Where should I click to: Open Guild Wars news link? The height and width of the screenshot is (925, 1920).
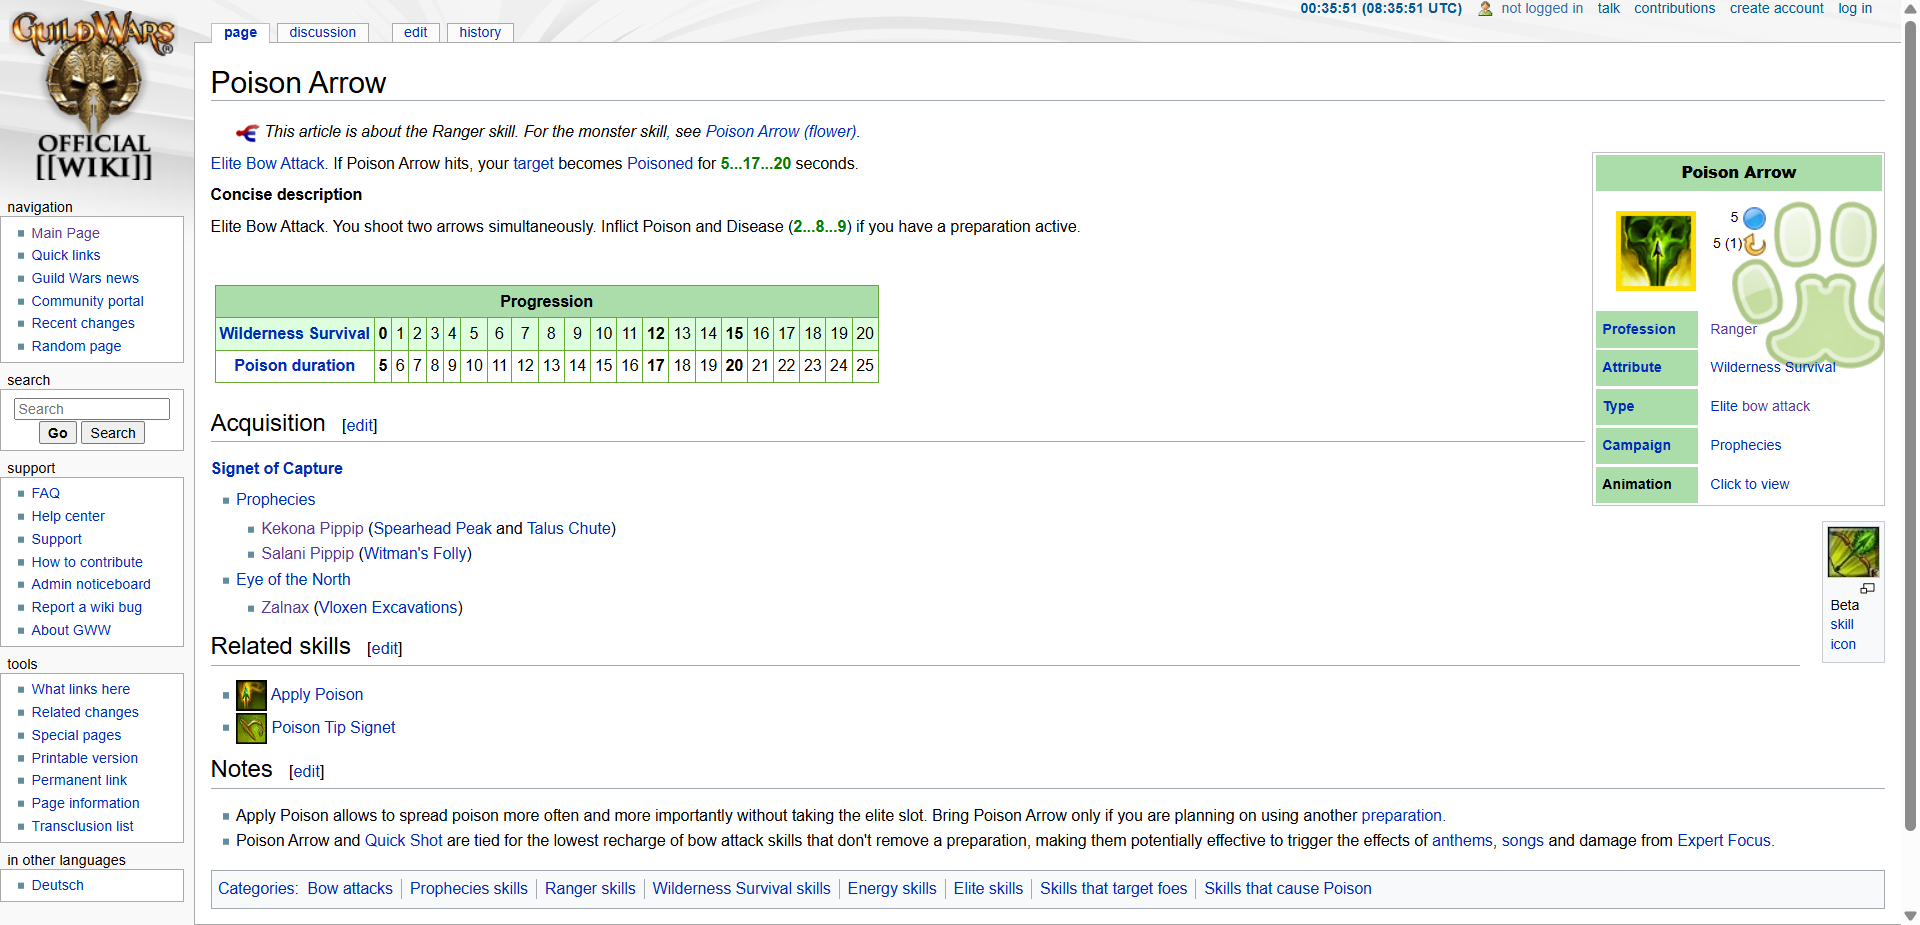pos(85,278)
